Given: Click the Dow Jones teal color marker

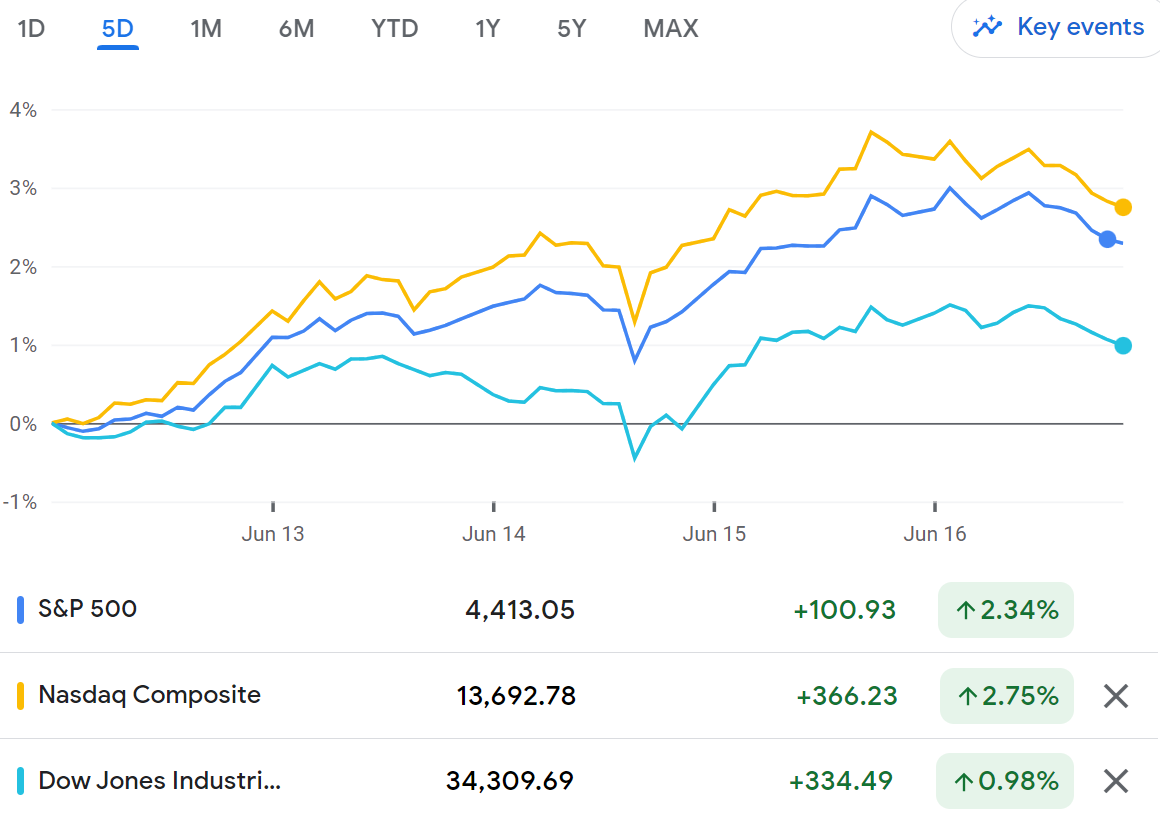Looking at the screenshot, I should (x=20, y=781).
